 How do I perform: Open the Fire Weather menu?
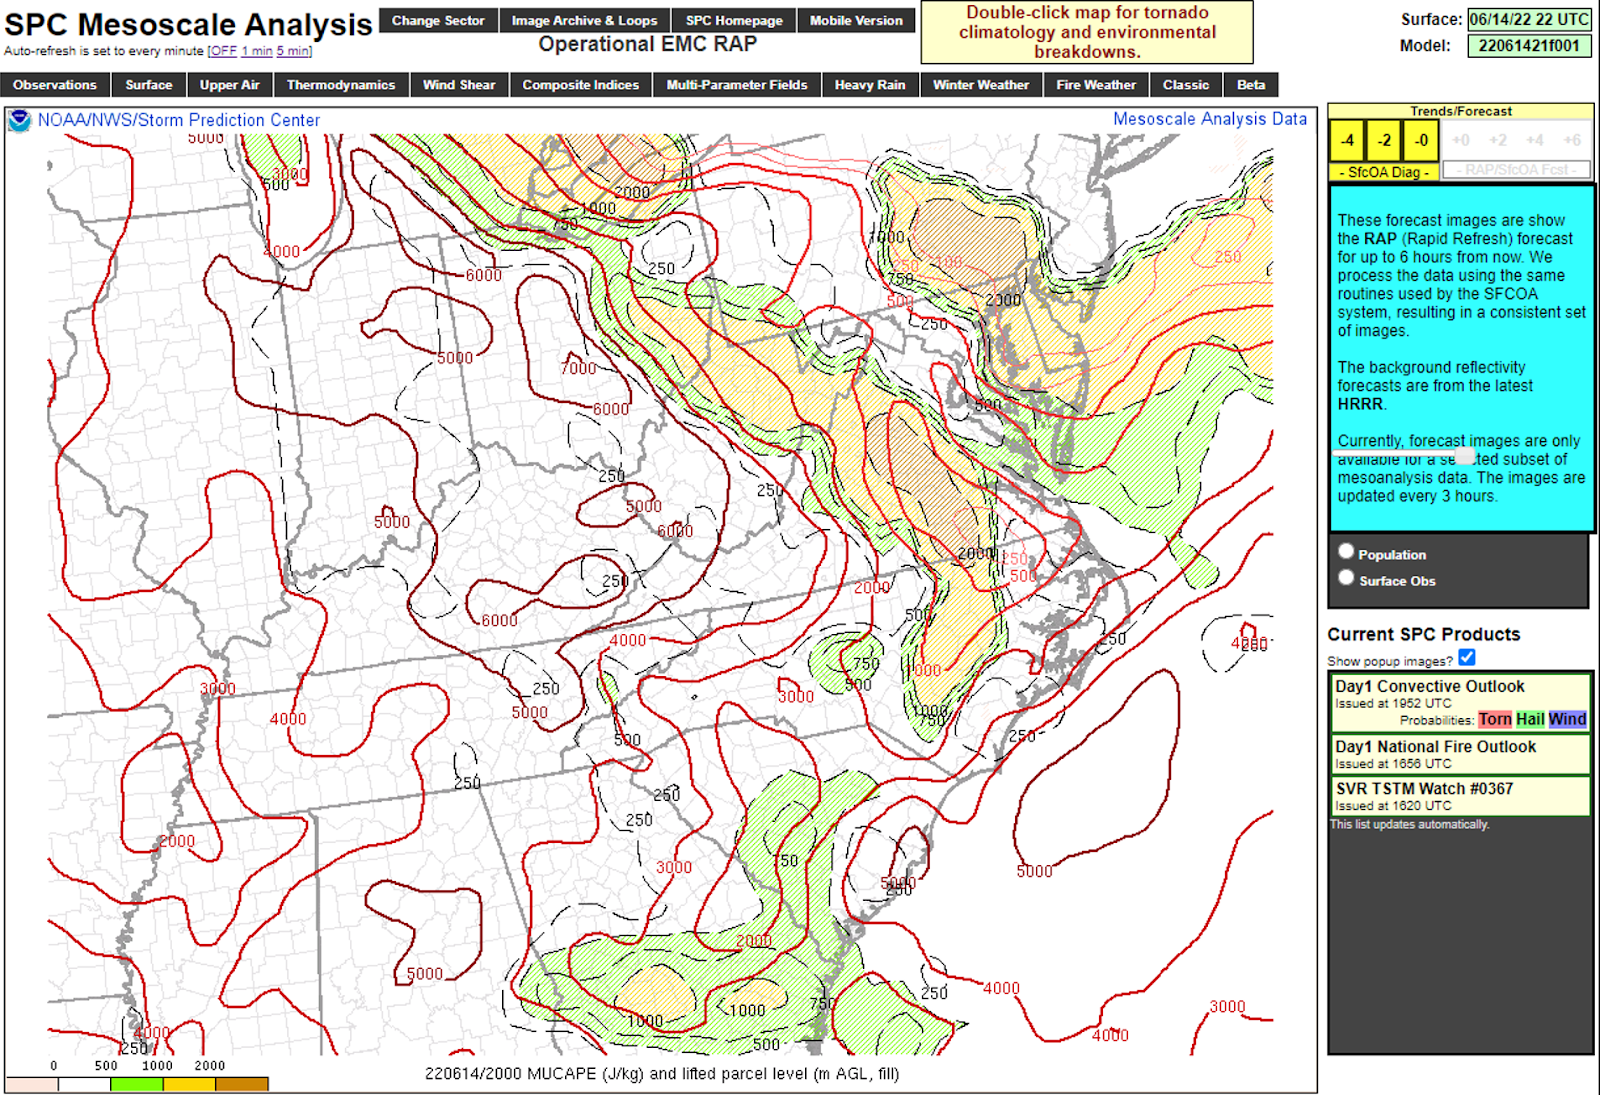coord(1096,85)
